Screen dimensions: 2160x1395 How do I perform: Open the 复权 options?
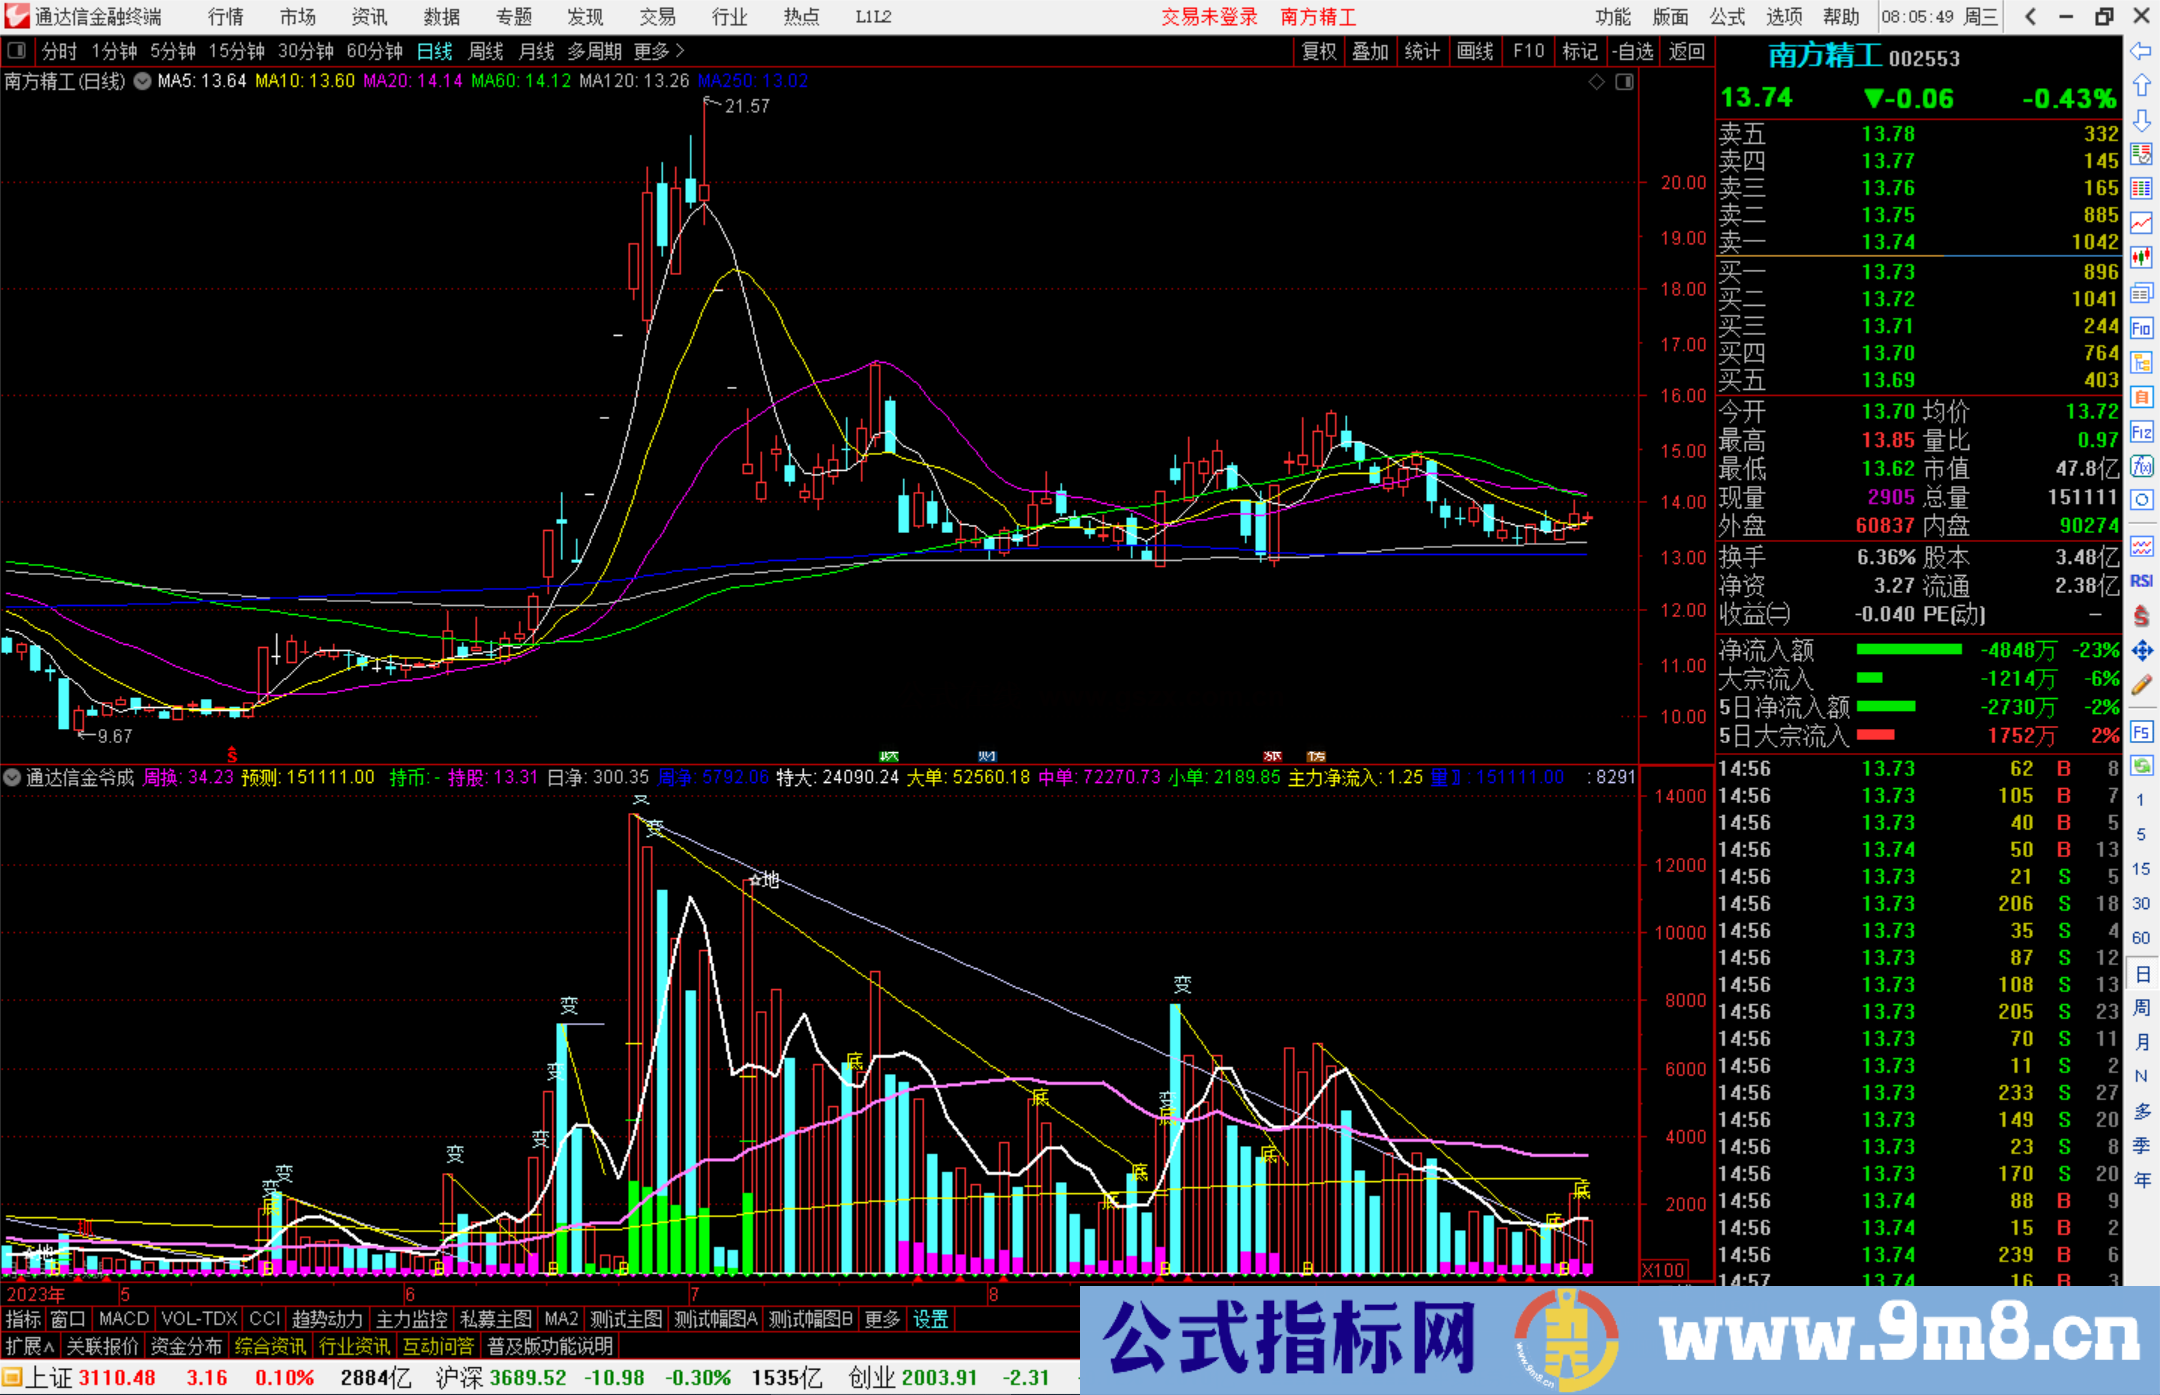coord(1319,51)
